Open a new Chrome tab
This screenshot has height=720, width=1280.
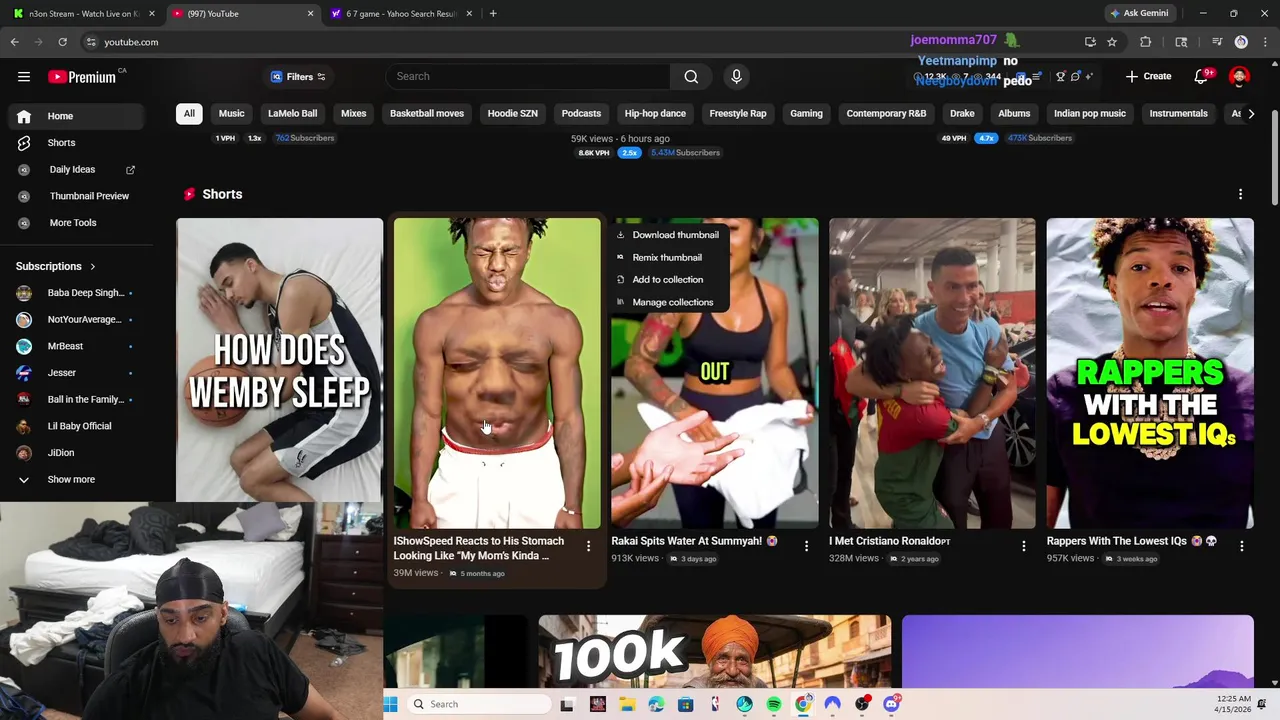click(493, 14)
